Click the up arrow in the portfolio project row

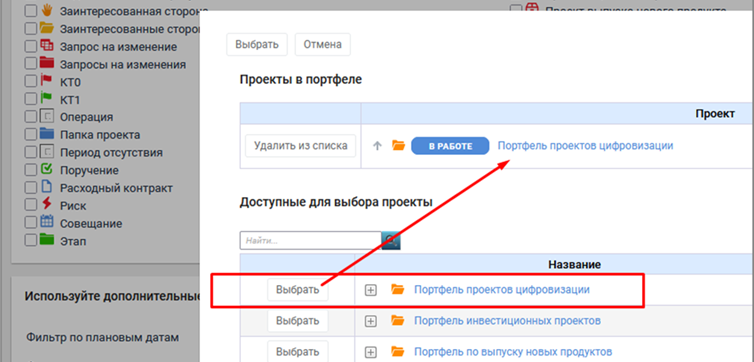click(x=377, y=146)
